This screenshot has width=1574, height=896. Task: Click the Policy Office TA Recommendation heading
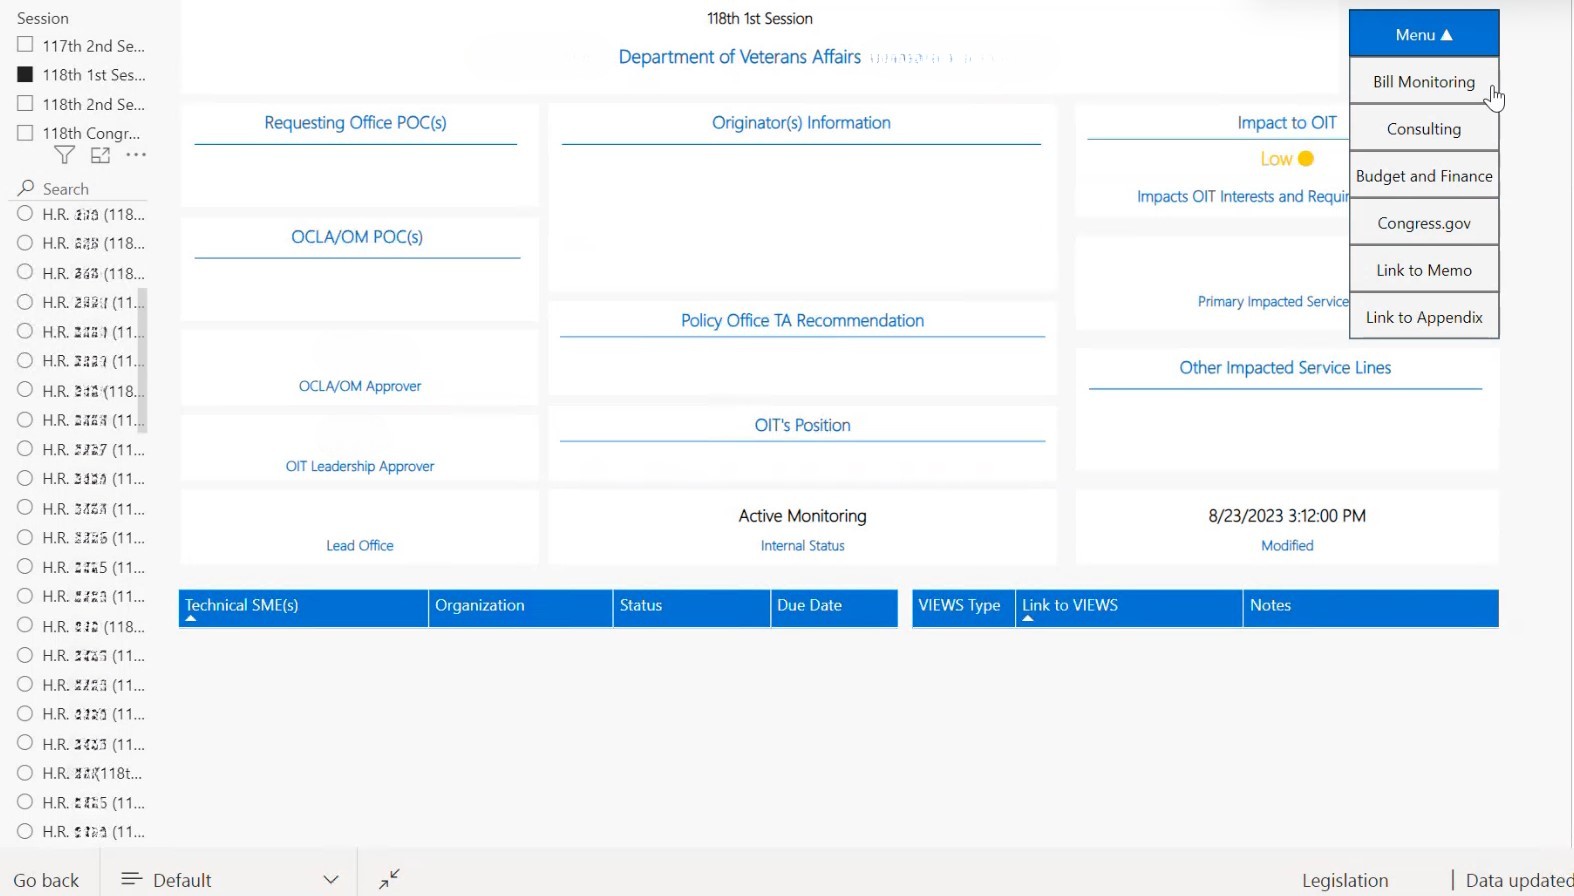[x=802, y=320]
